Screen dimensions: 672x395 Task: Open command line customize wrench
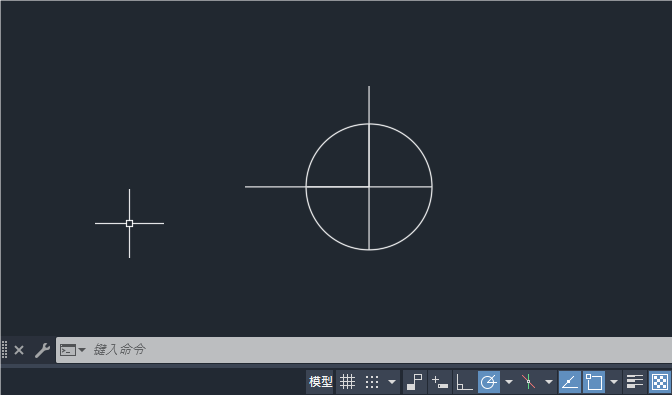42,350
